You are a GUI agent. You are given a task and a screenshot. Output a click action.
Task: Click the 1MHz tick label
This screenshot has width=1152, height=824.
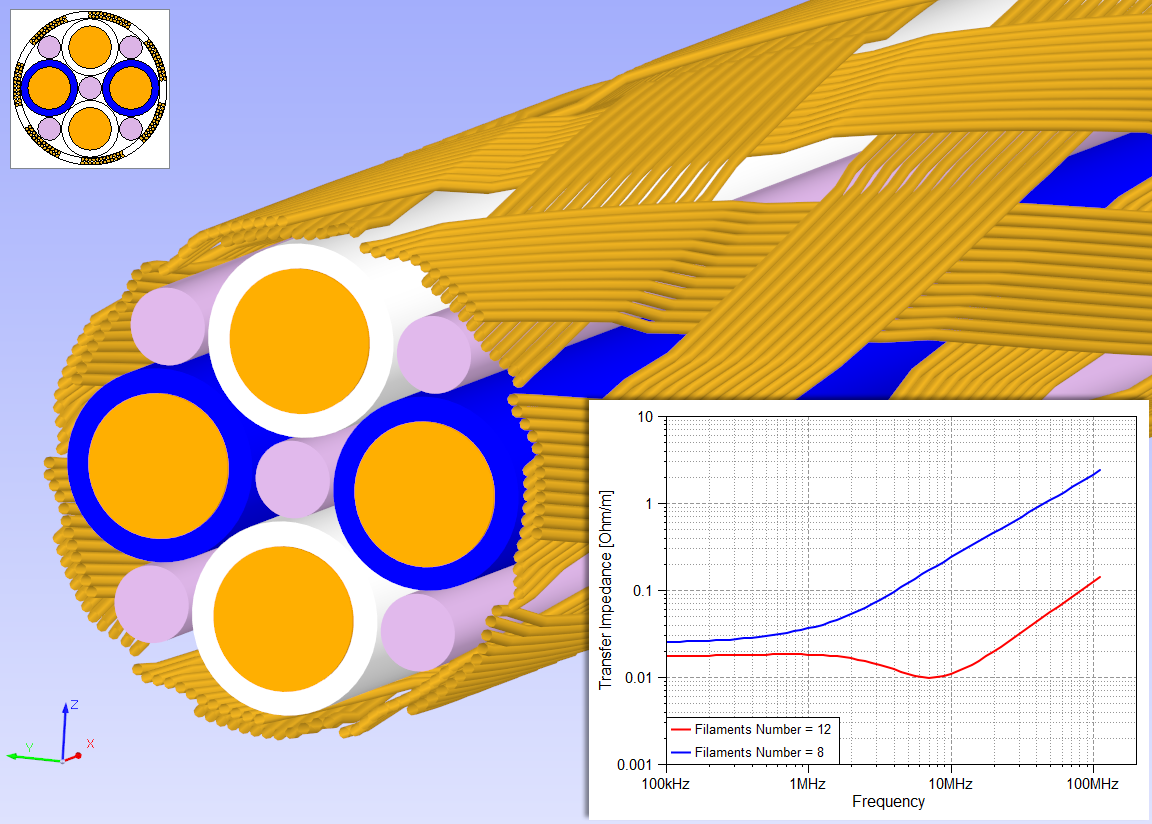click(807, 782)
